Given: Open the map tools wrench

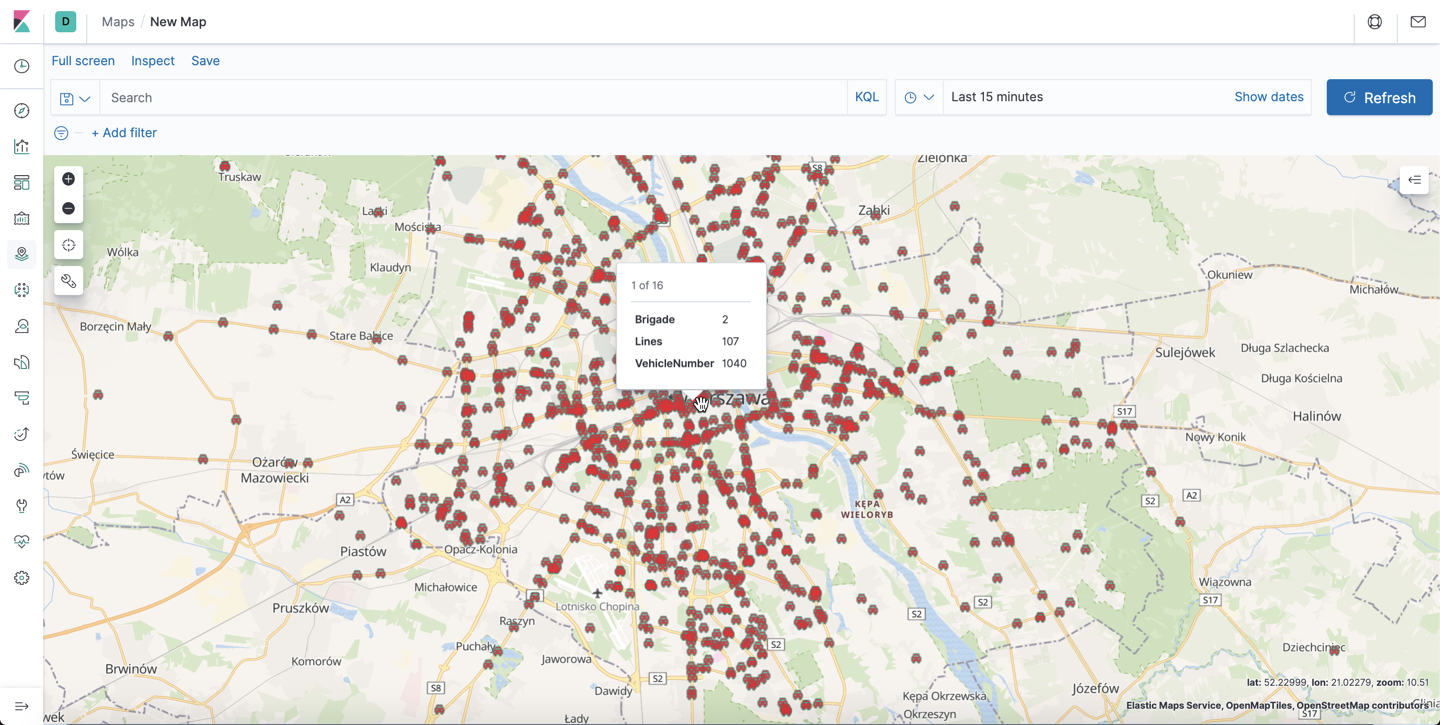Looking at the screenshot, I should (68, 281).
